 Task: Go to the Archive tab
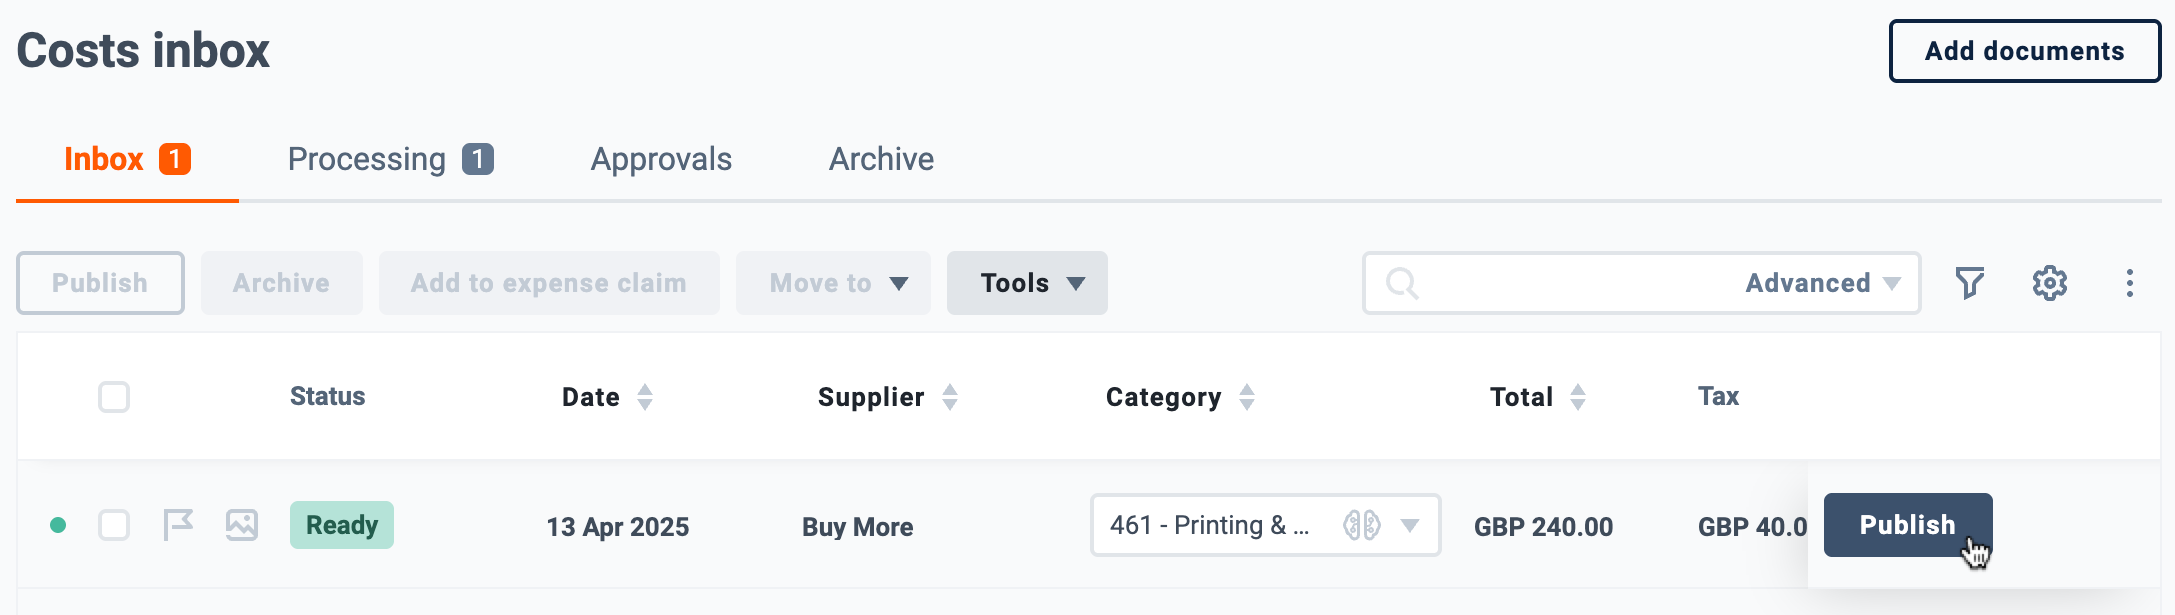click(881, 159)
